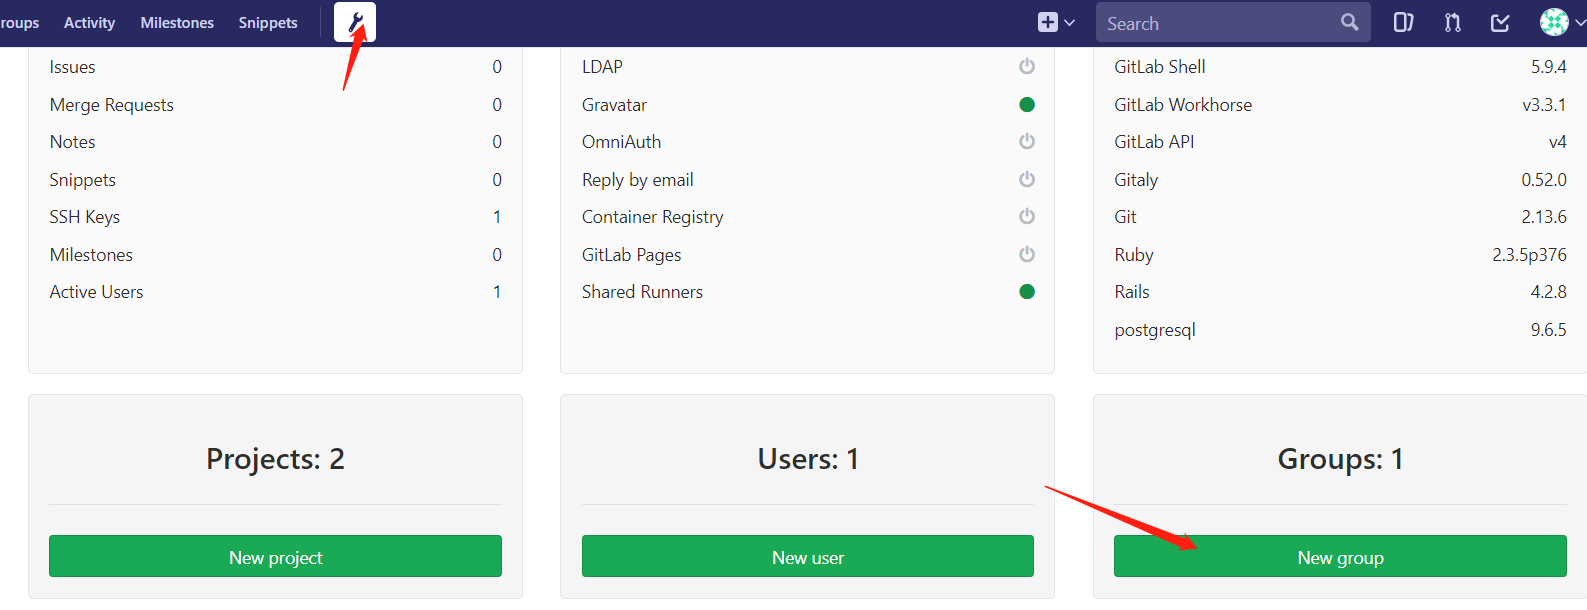Open the Merge requests navbar icon
The image size is (1587, 610).
(x=1452, y=22)
